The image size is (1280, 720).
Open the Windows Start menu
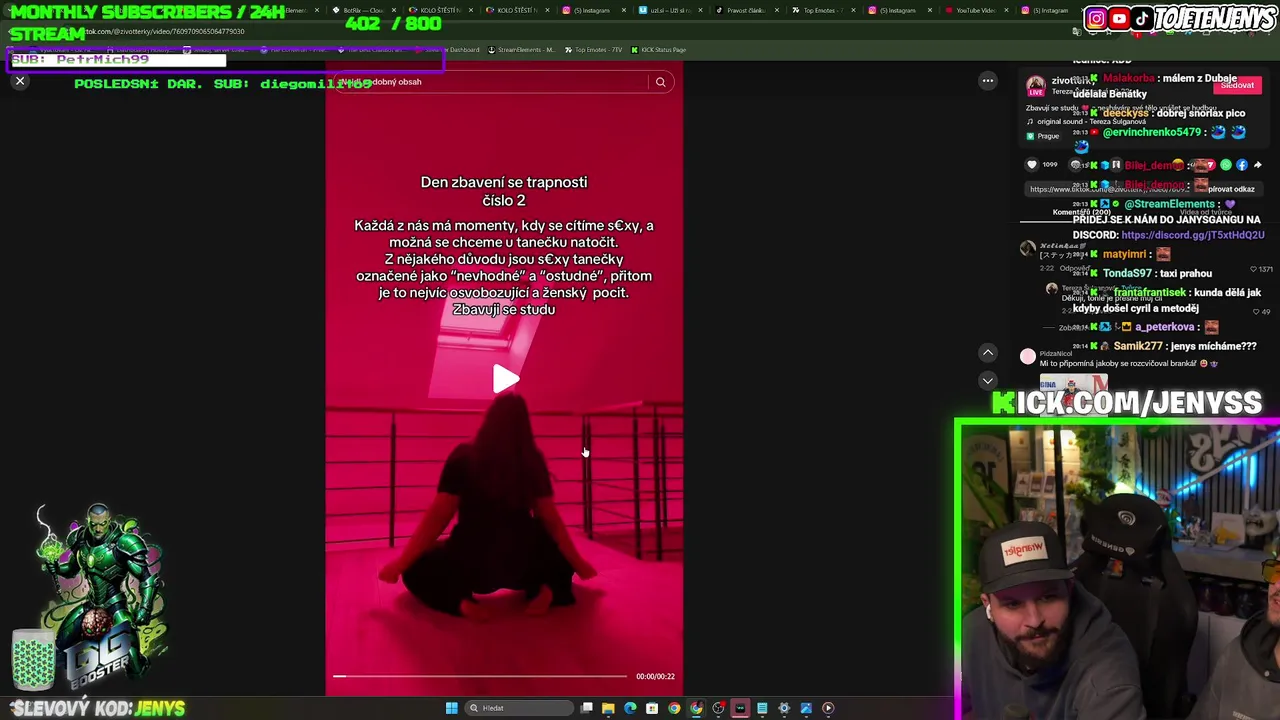(452, 708)
